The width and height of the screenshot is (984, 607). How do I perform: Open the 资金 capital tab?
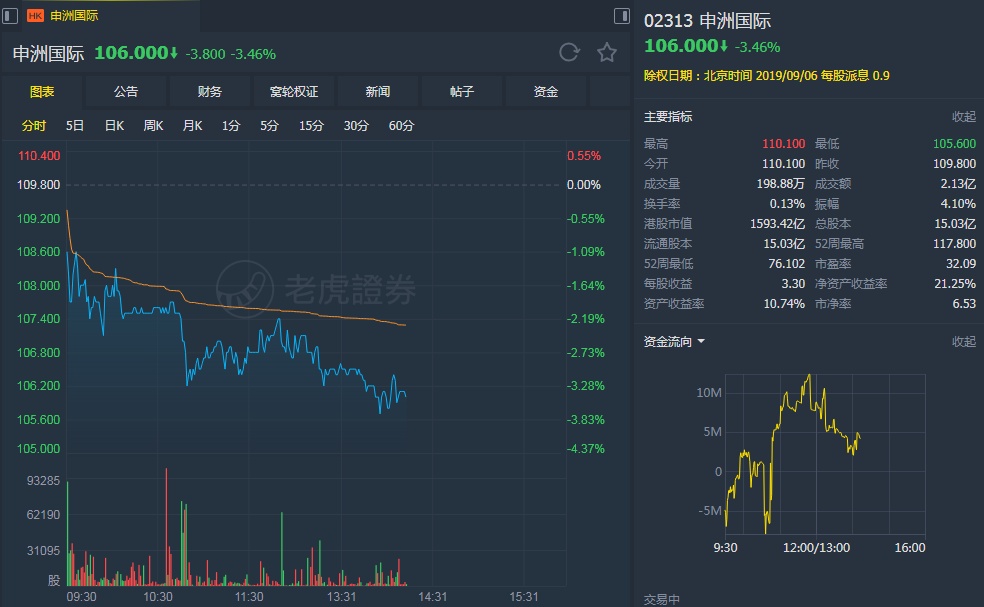tap(546, 92)
